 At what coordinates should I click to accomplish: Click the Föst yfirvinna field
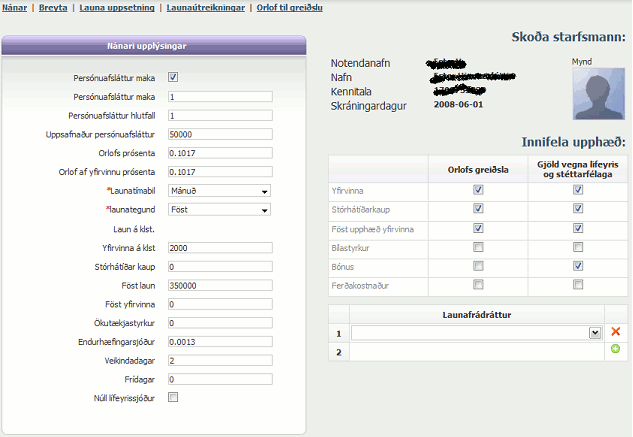[220, 304]
